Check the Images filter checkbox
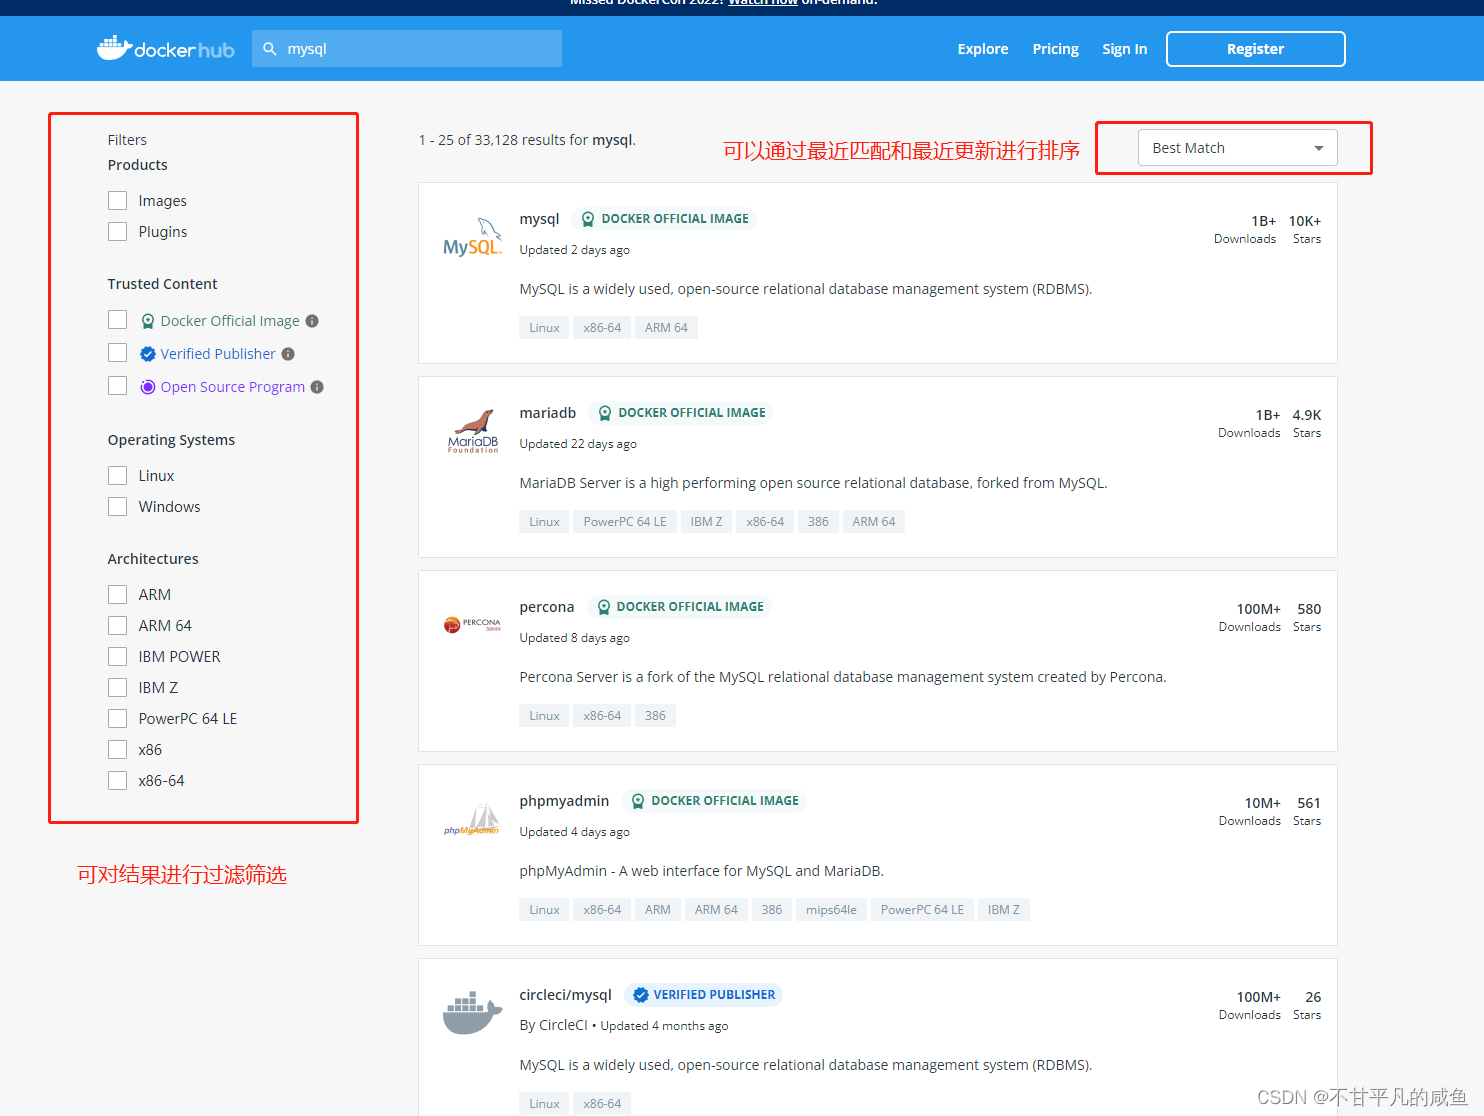The width and height of the screenshot is (1484, 1116). (x=118, y=201)
